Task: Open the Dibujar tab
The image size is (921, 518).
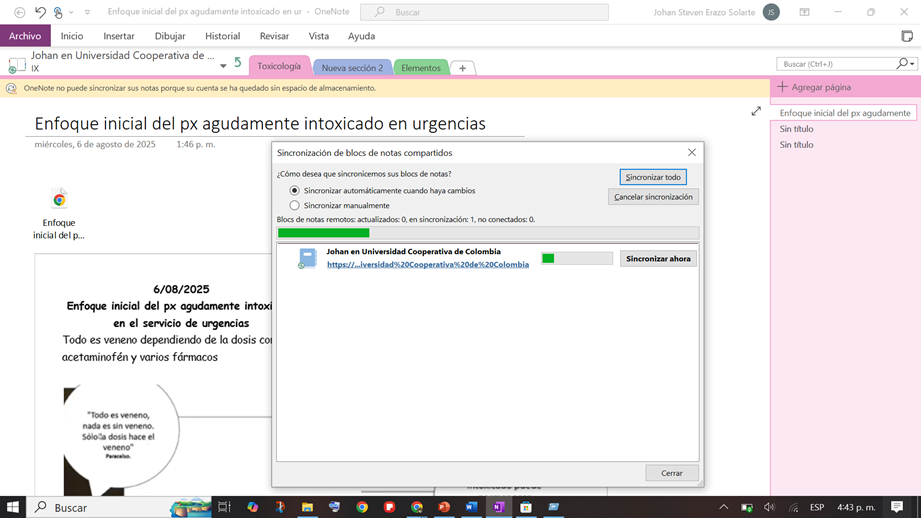Action: [x=170, y=36]
